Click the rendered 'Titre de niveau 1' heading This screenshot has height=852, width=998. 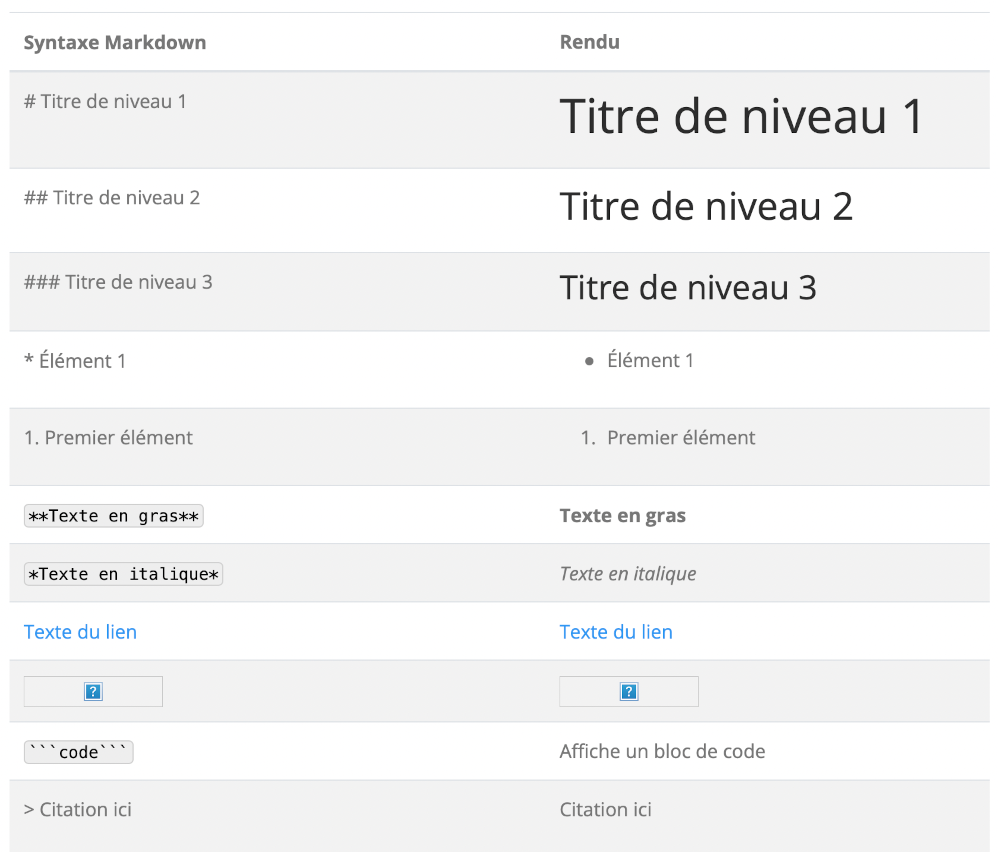741,116
